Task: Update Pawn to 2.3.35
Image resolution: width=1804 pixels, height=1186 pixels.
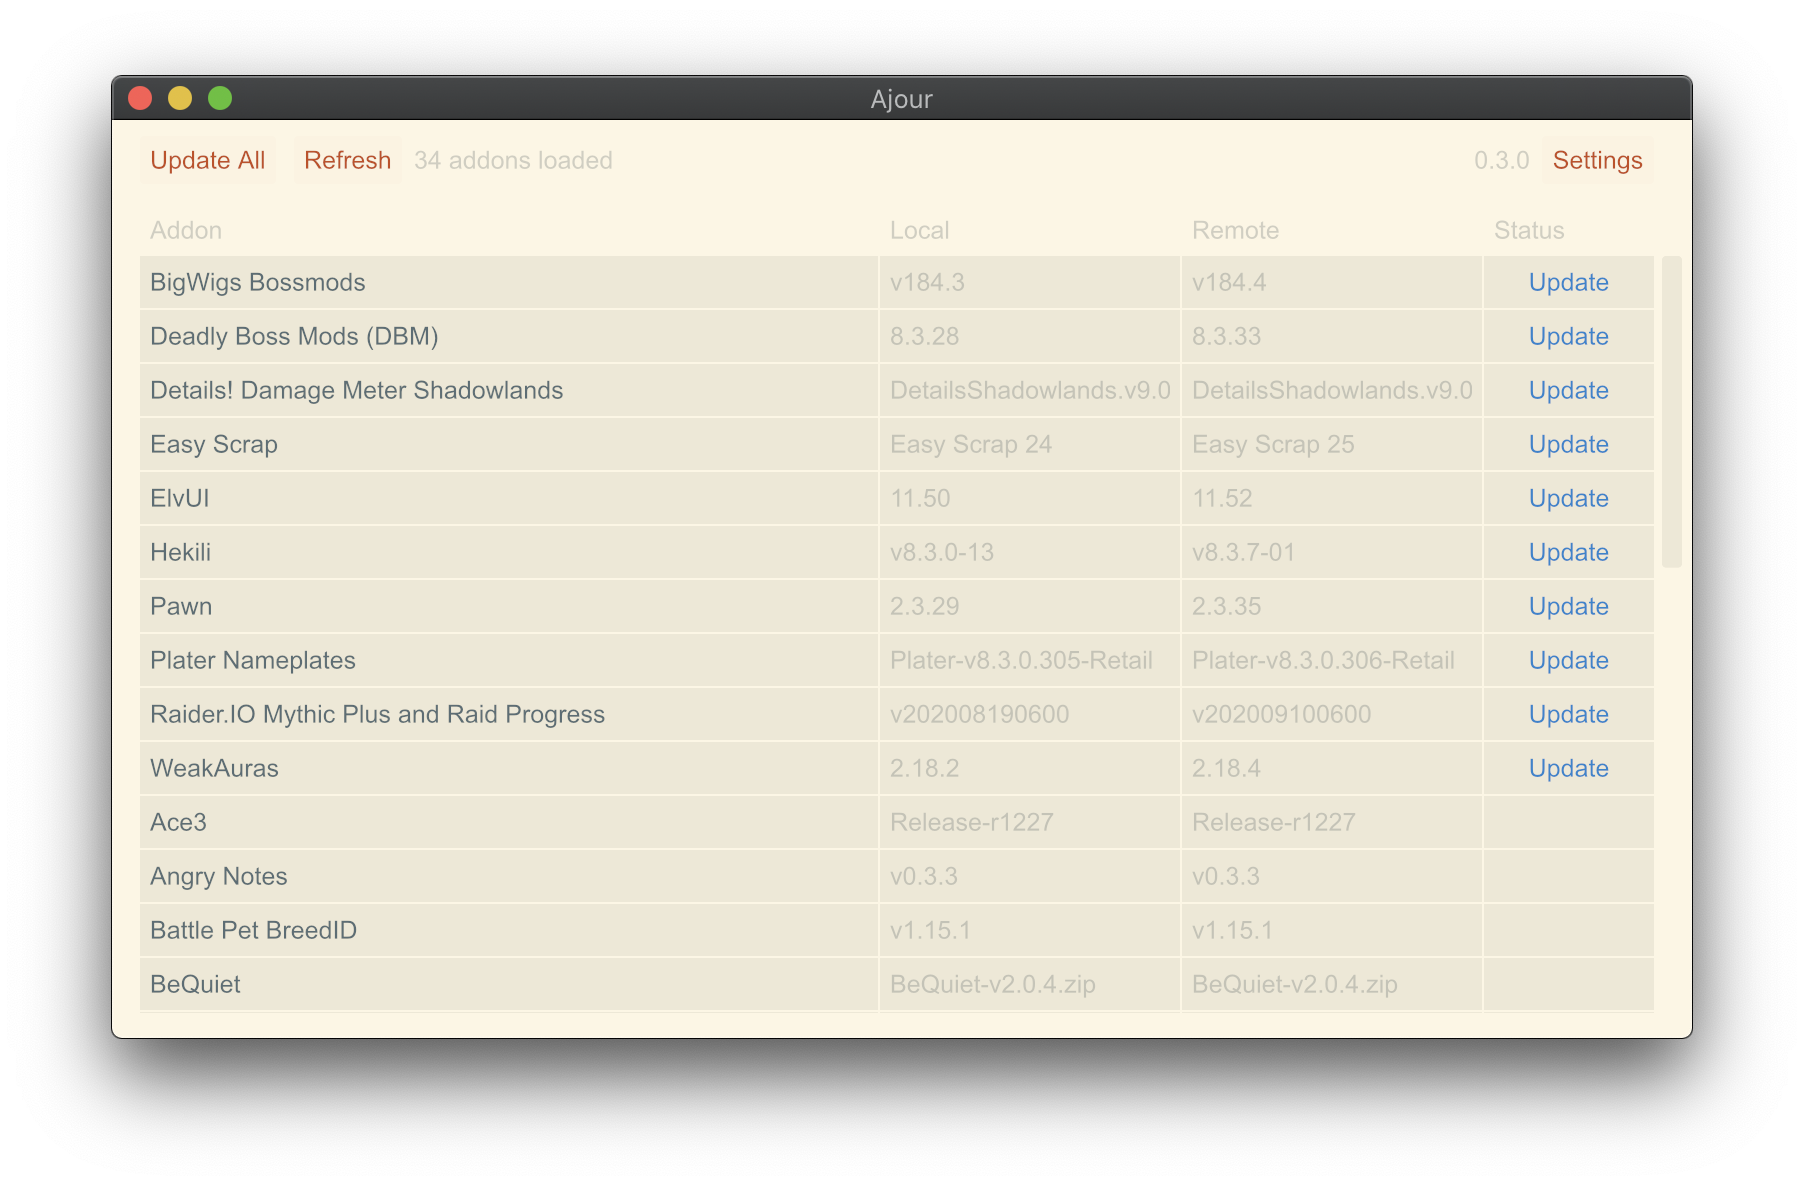Action: pos(1568,606)
